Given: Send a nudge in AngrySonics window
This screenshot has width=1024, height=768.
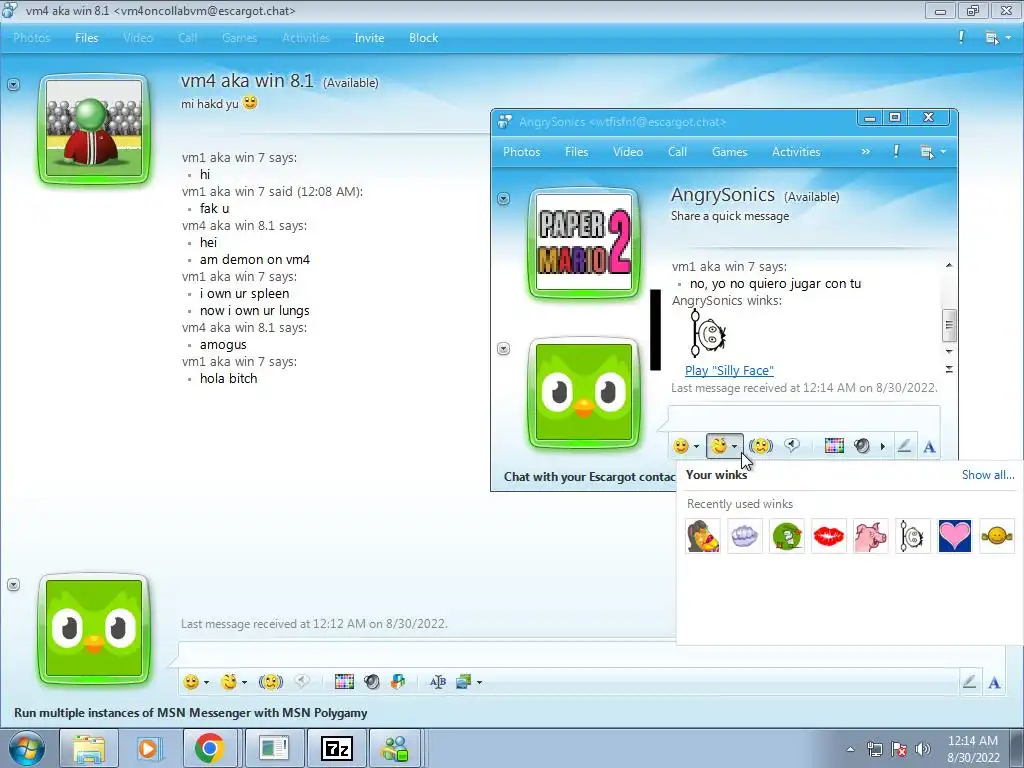Looking at the screenshot, I should point(761,446).
